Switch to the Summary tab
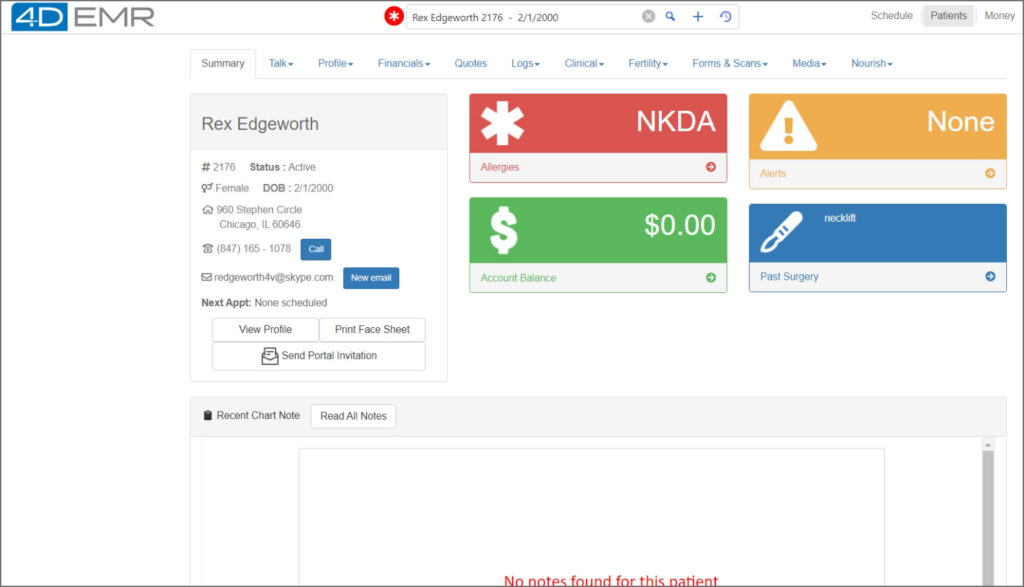 [x=222, y=63]
